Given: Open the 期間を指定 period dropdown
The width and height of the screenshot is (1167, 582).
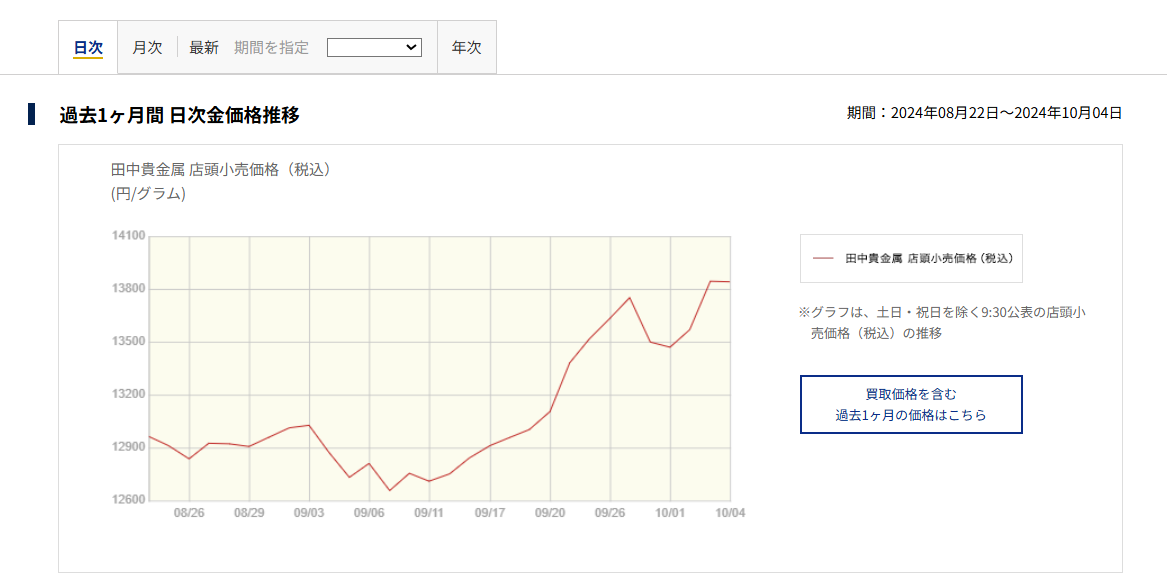Looking at the screenshot, I should tap(374, 47).
